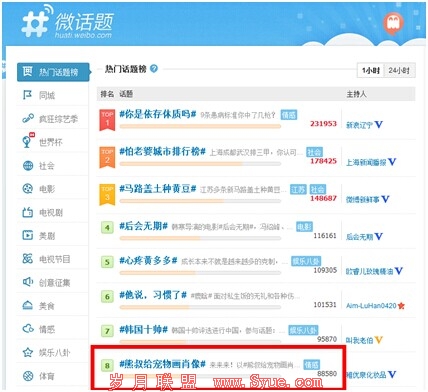Open the ghost mascot avatar icon

coord(394,23)
